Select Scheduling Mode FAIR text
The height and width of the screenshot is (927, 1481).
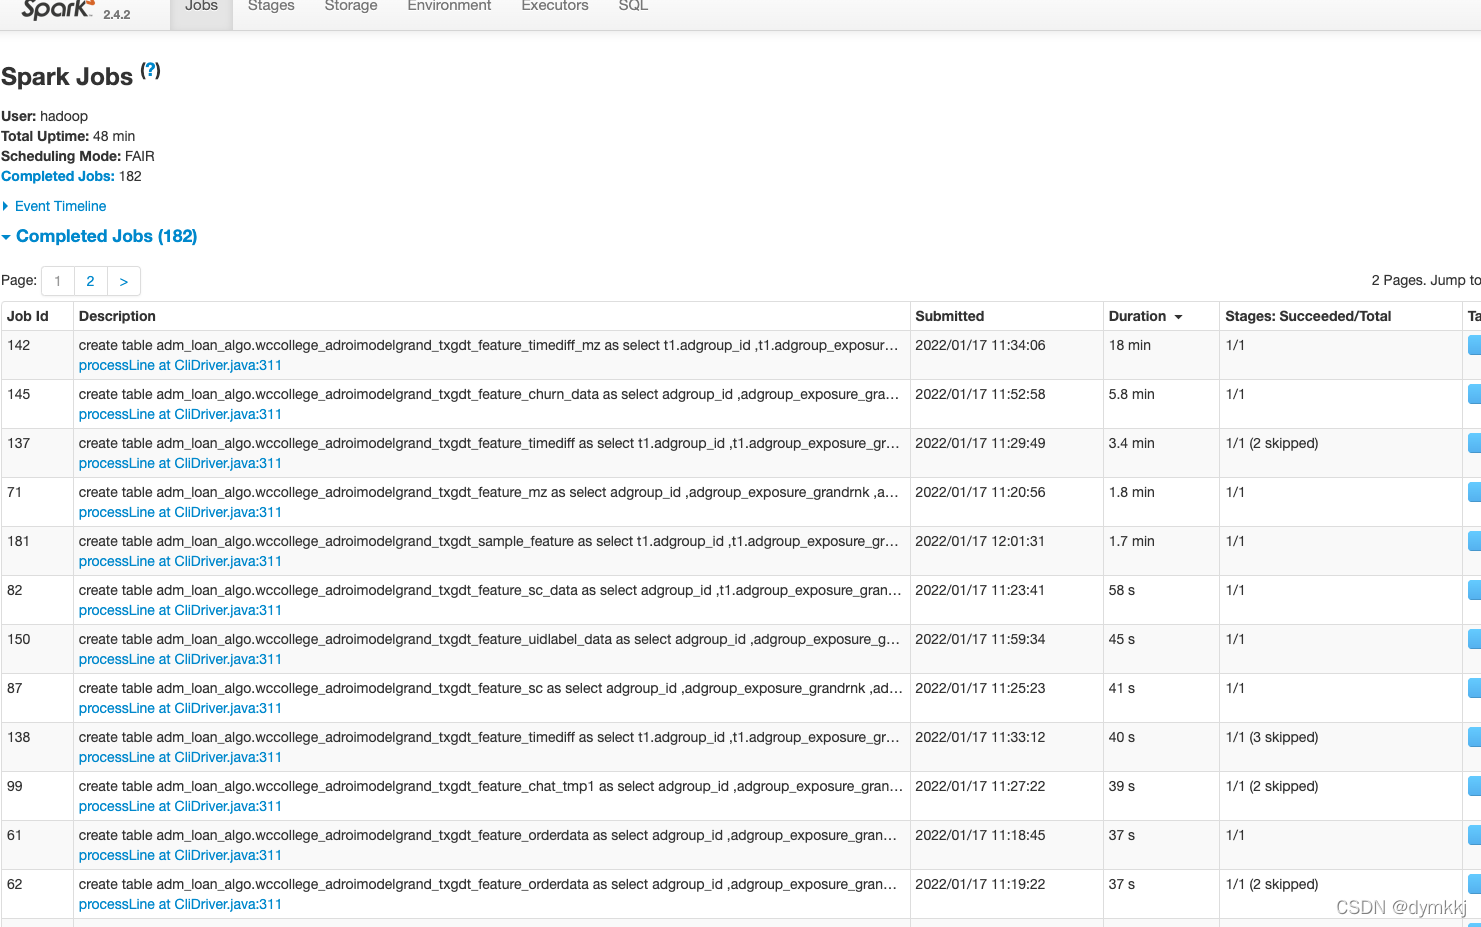click(x=78, y=156)
